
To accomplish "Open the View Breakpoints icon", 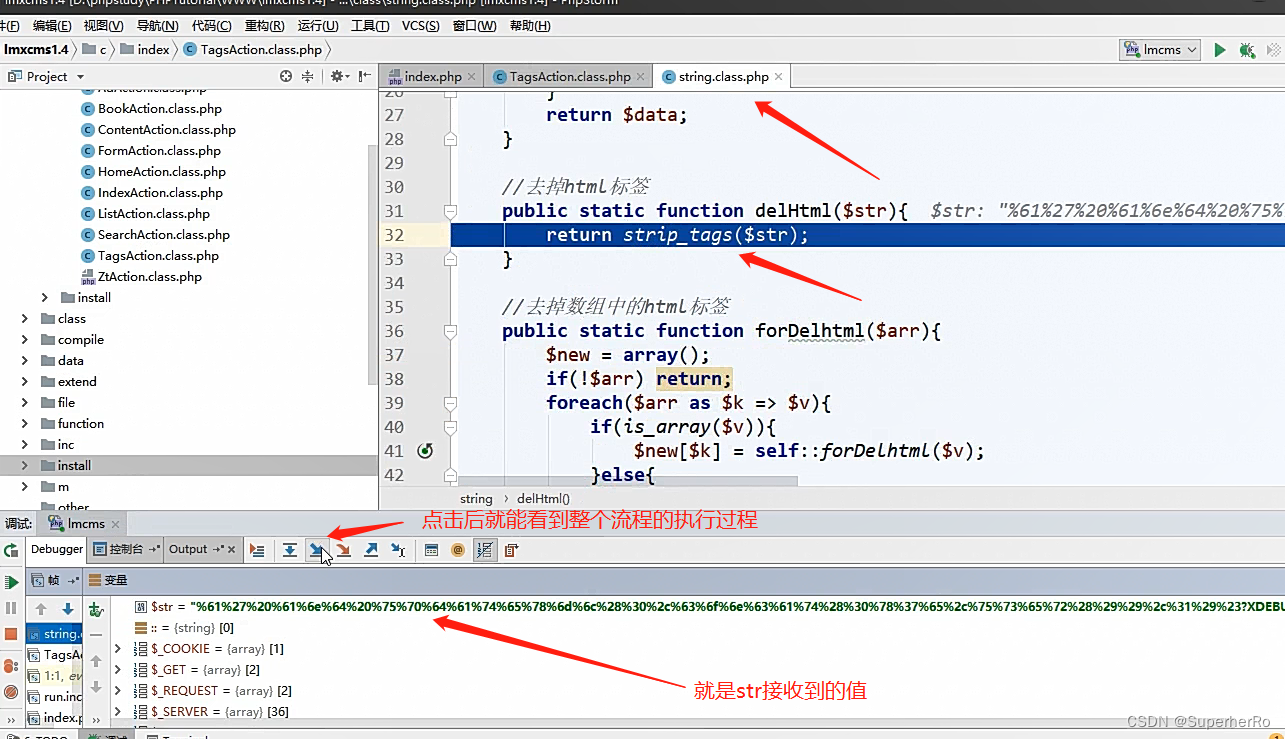I will (x=11, y=666).
